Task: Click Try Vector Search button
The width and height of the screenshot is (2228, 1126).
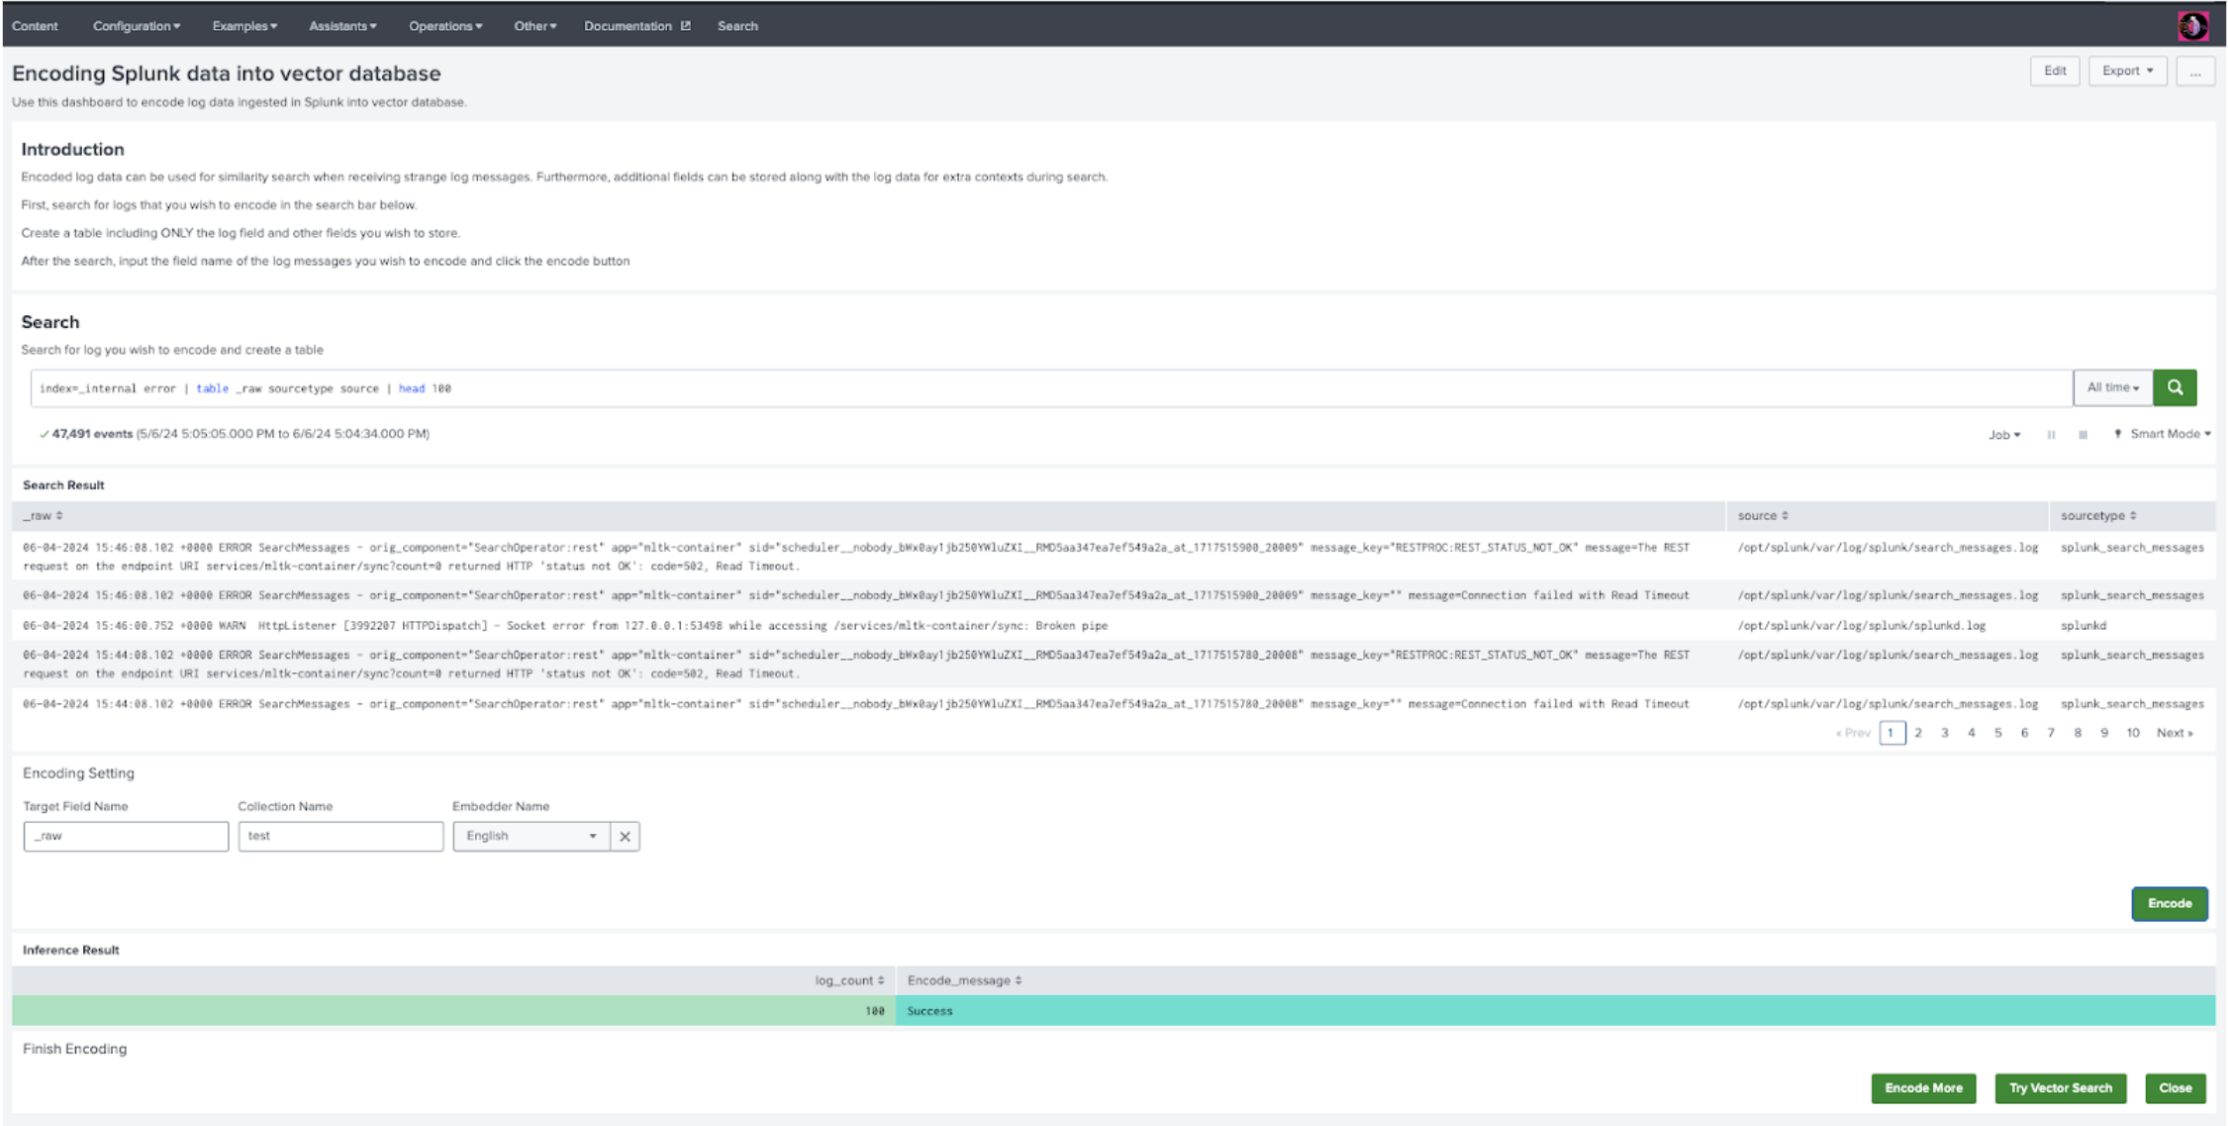Action: tap(2060, 1089)
